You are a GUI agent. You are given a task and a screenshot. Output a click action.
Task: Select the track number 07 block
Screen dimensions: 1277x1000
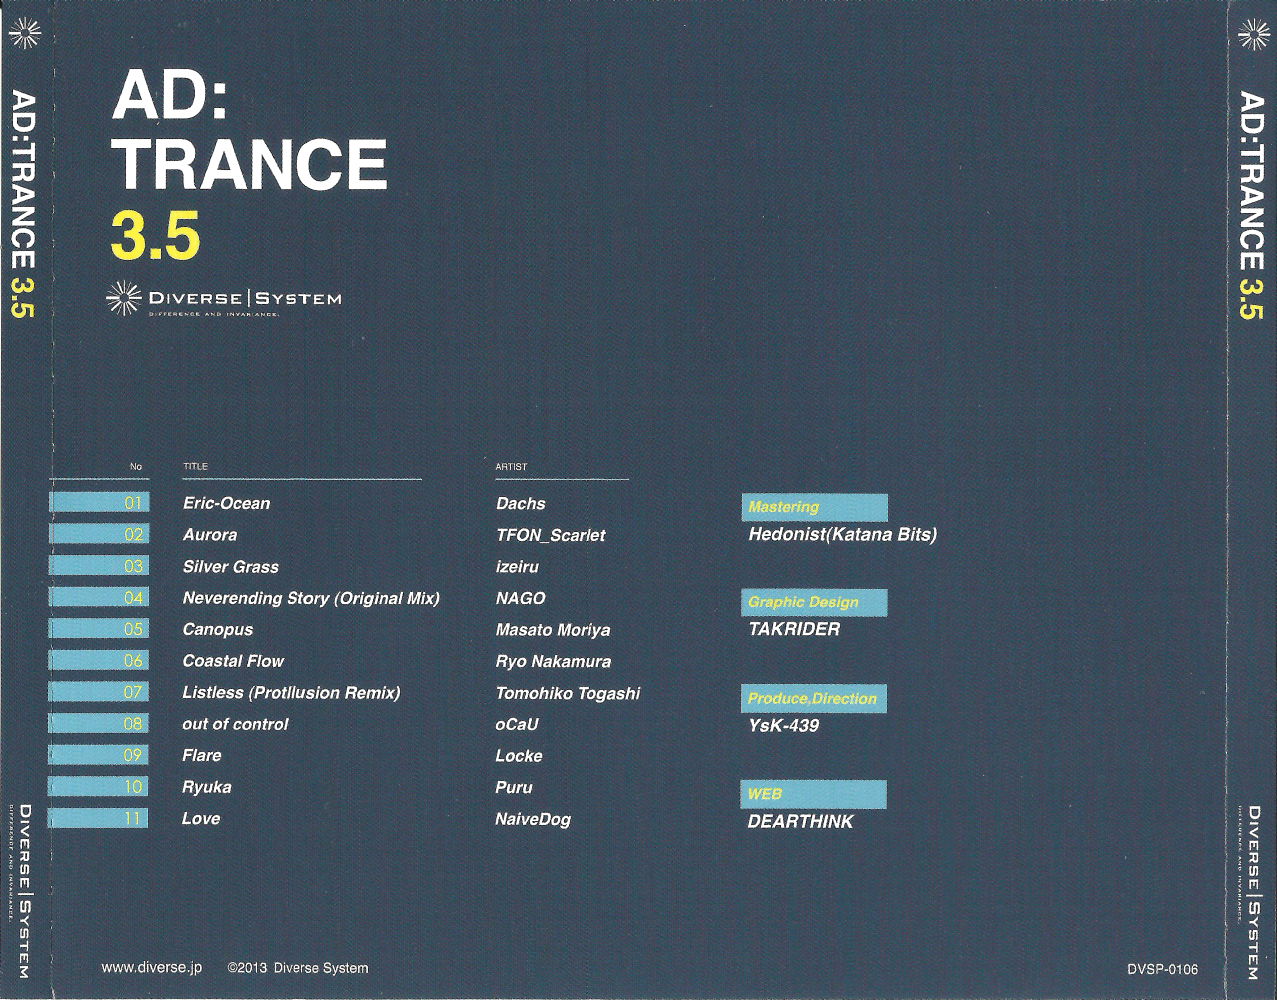point(99,692)
